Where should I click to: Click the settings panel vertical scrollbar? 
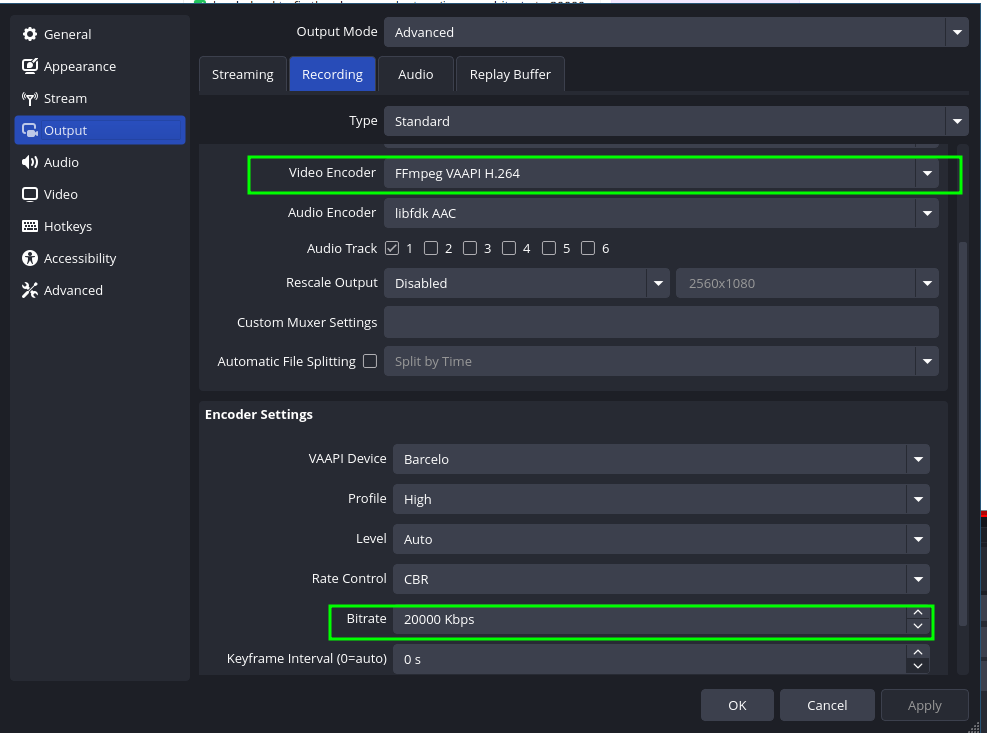coord(962,435)
